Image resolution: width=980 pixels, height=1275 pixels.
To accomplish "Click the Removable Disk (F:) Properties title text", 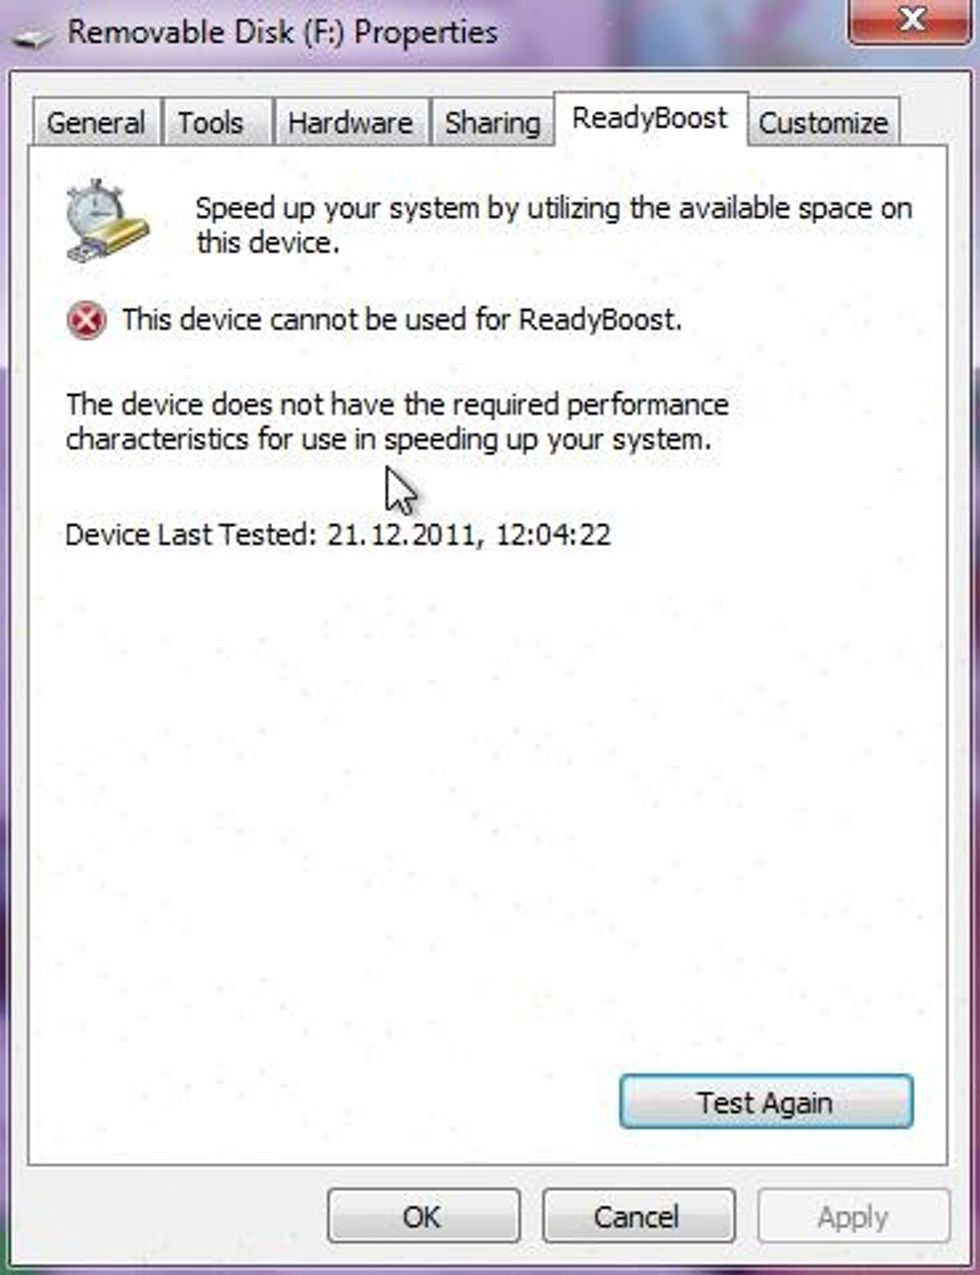I will (282, 32).
